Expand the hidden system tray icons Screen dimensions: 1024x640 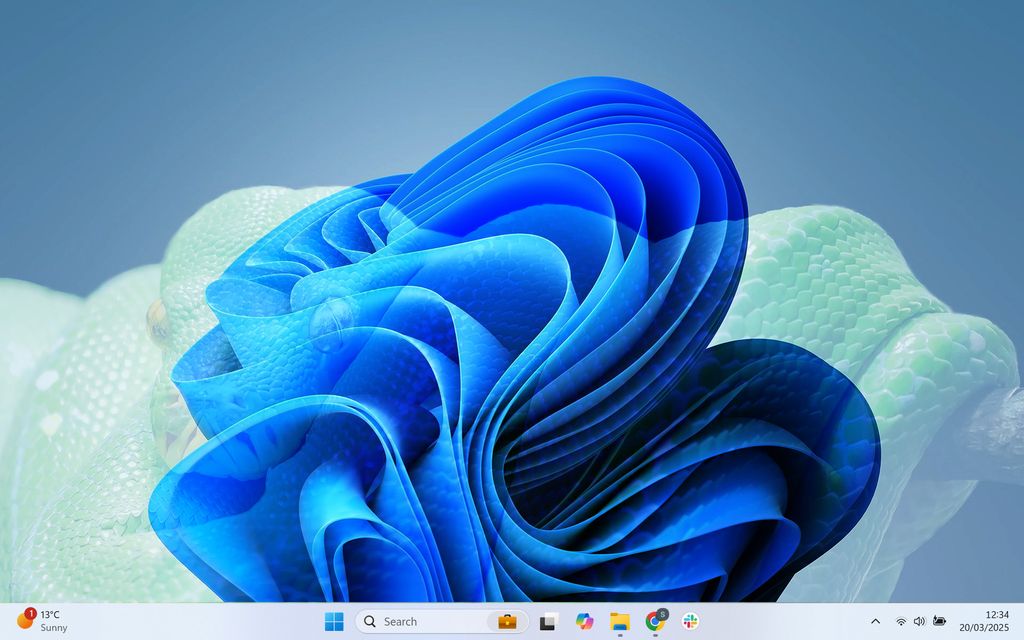click(x=876, y=621)
